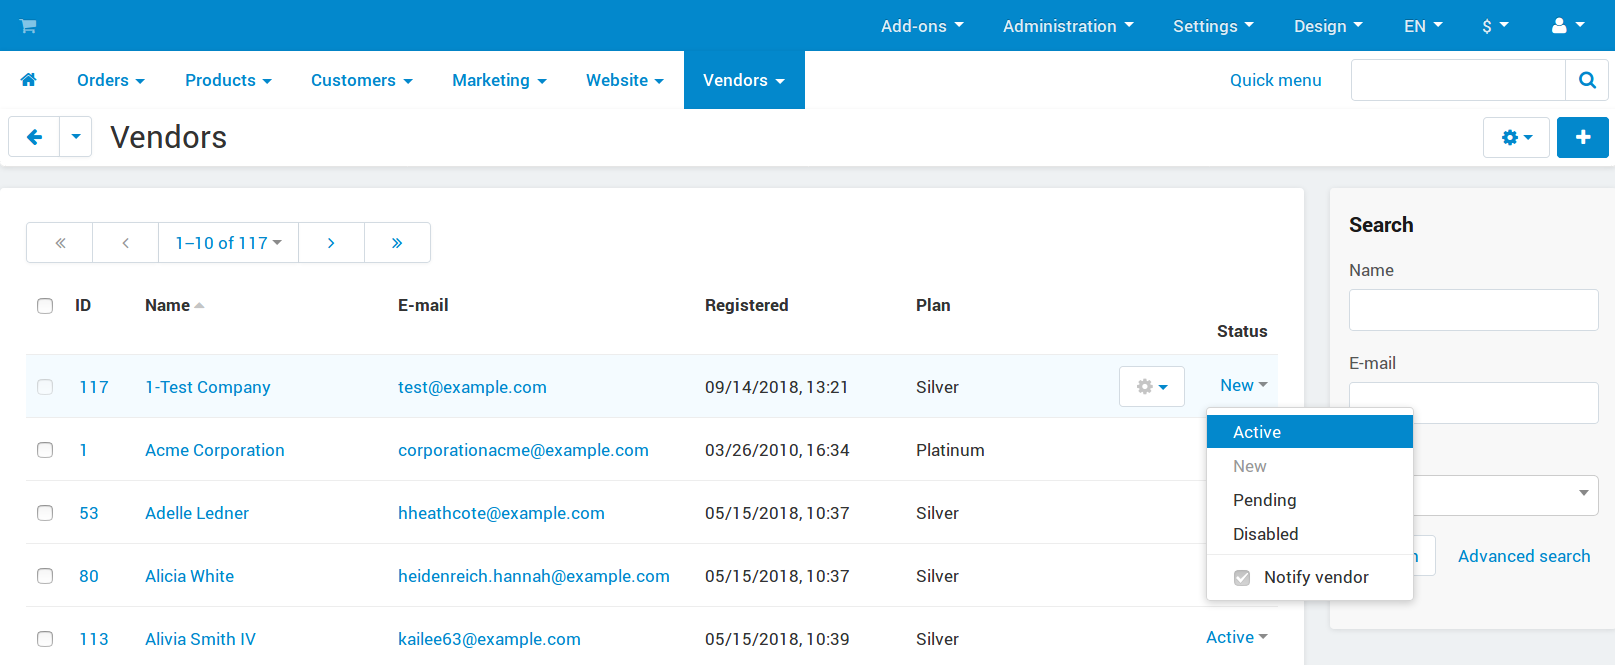Open vendor ID 117 link
1615x665 pixels.
click(94, 387)
